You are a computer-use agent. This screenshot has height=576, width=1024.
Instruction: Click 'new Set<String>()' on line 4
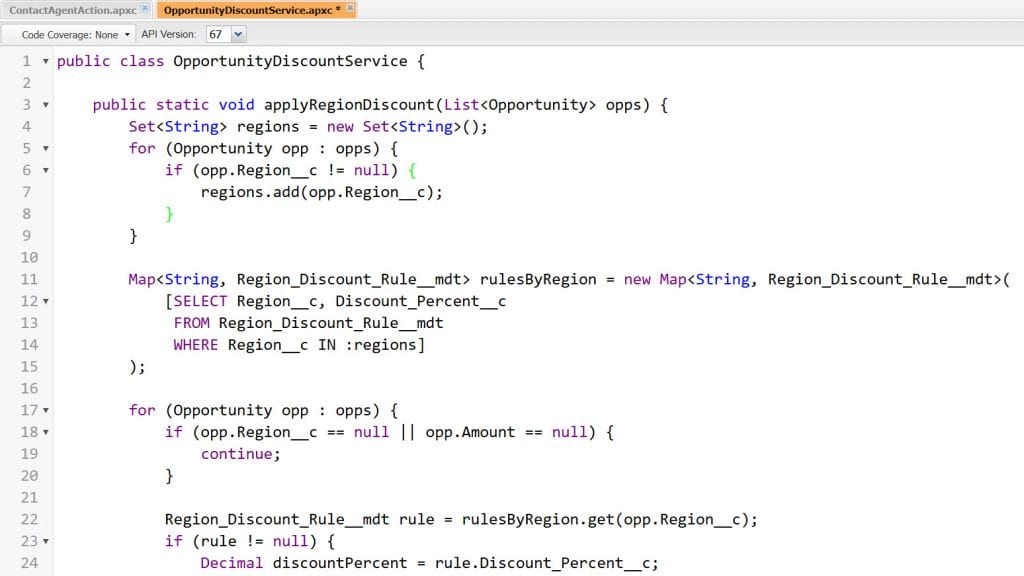(x=402, y=127)
